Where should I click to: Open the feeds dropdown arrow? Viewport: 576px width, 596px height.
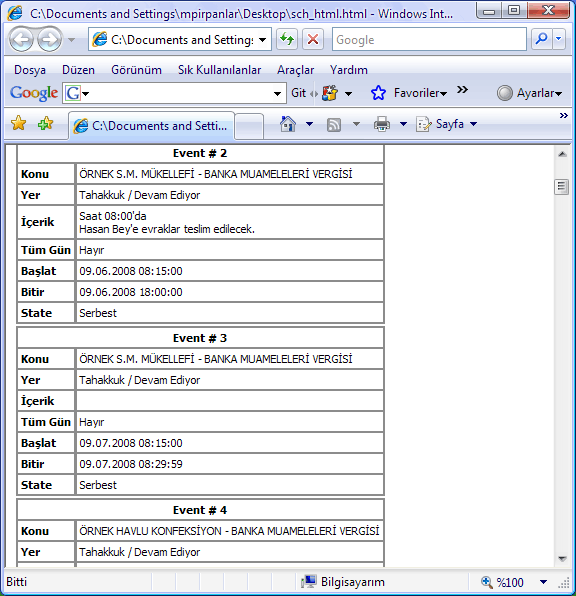(x=356, y=124)
